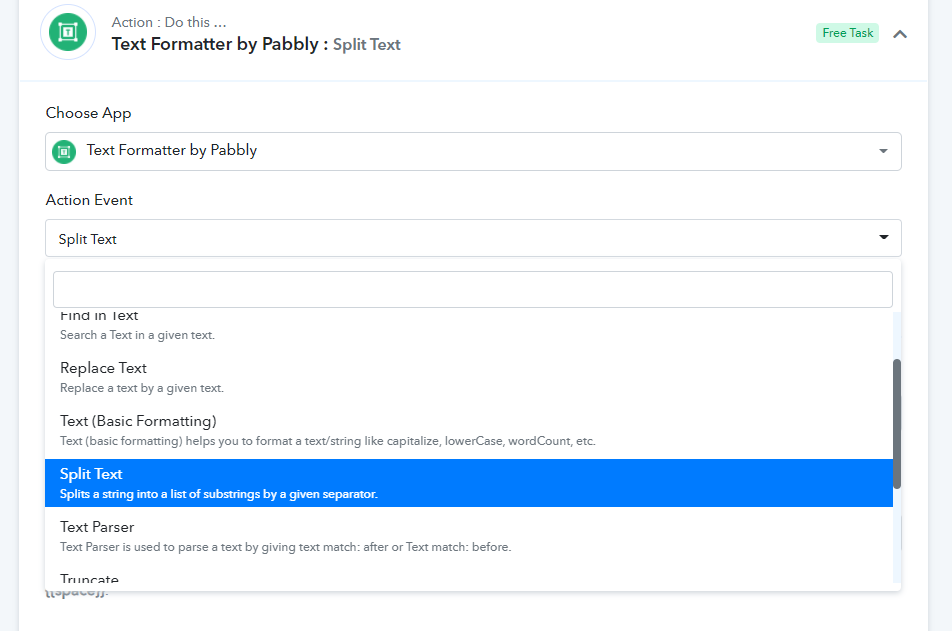Click the Action Event label
Viewport: 952px width, 631px height.
[x=89, y=200]
